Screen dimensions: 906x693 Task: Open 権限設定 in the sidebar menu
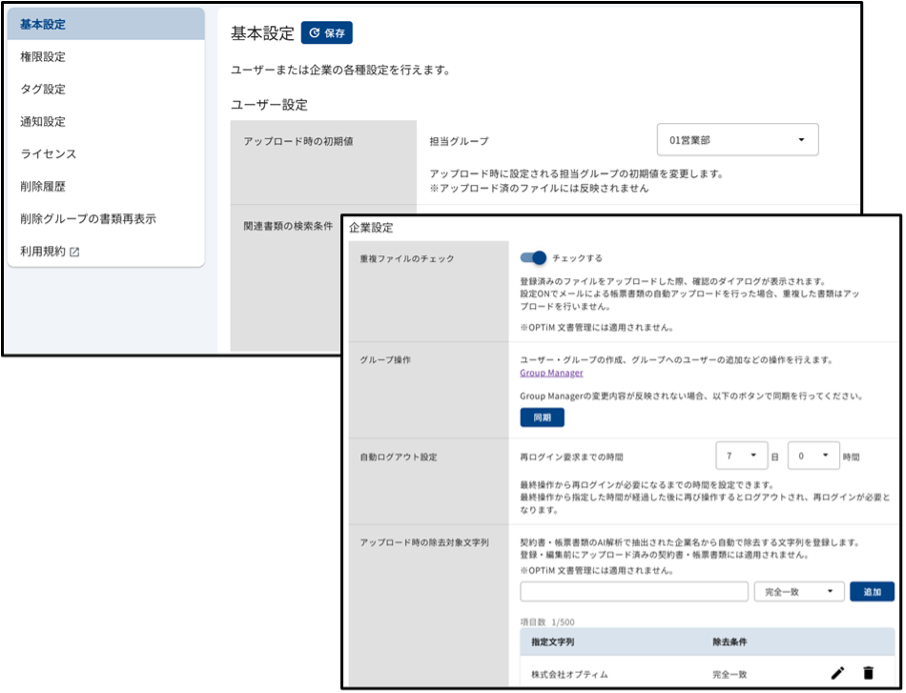[x=43, y=57]
